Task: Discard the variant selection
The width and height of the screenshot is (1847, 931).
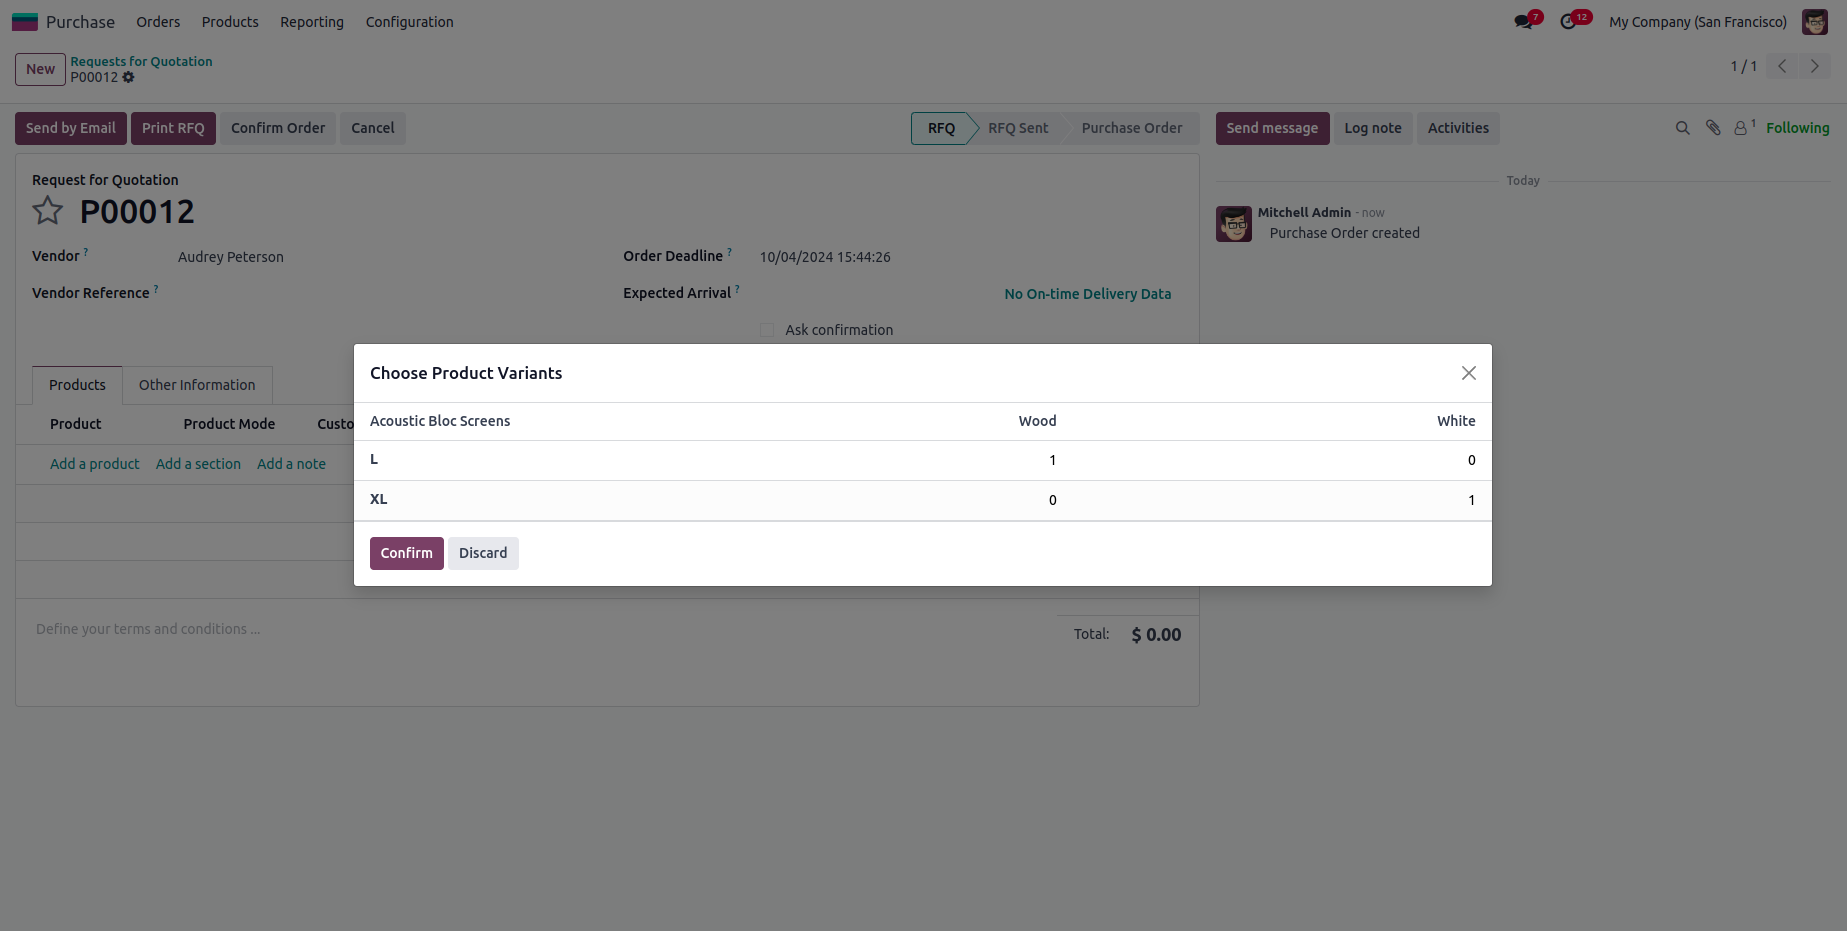Action: coord(483,553)
